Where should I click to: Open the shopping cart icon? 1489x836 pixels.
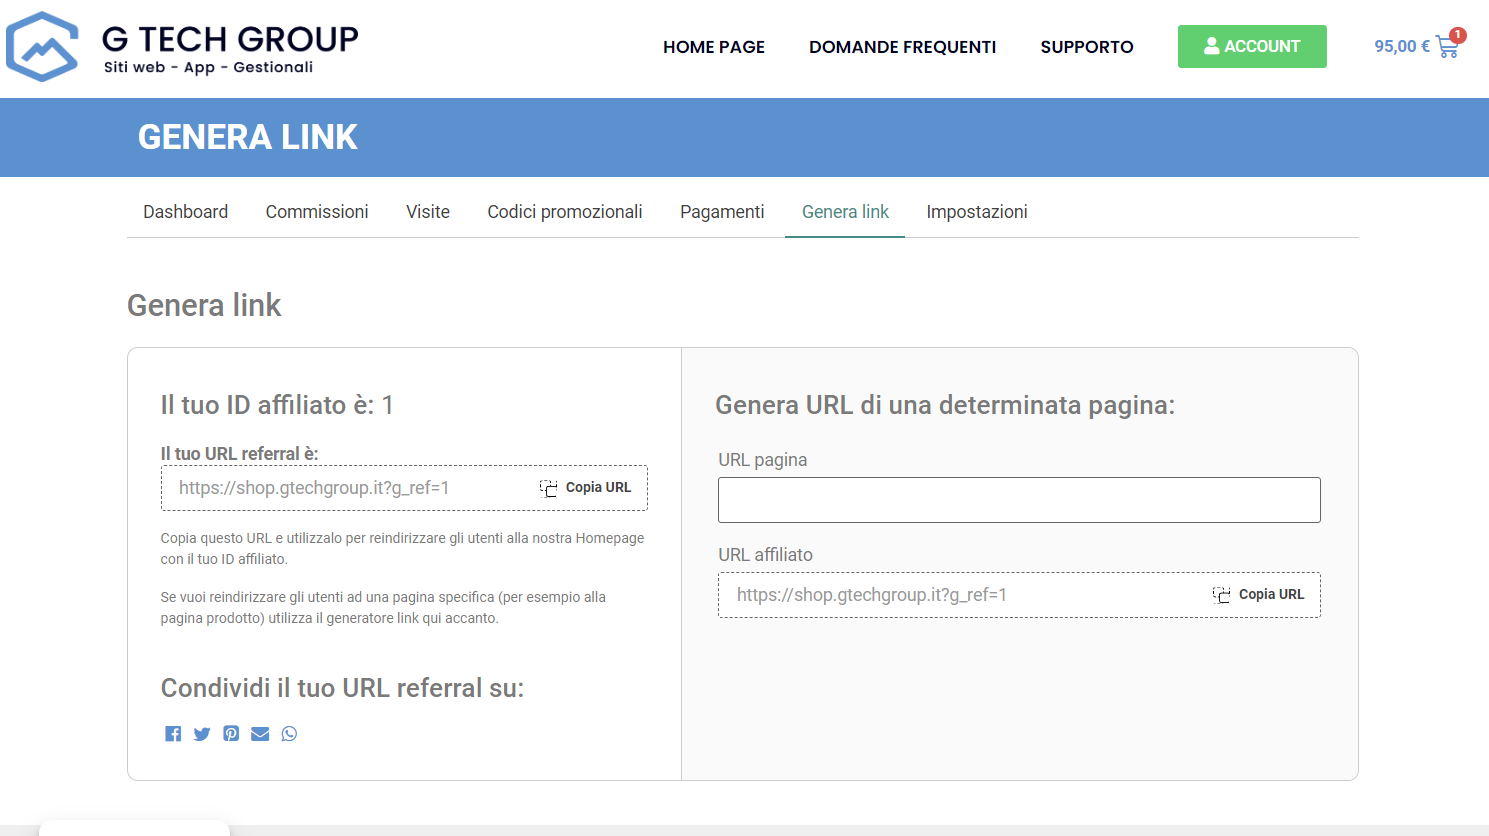(1447, 47)
